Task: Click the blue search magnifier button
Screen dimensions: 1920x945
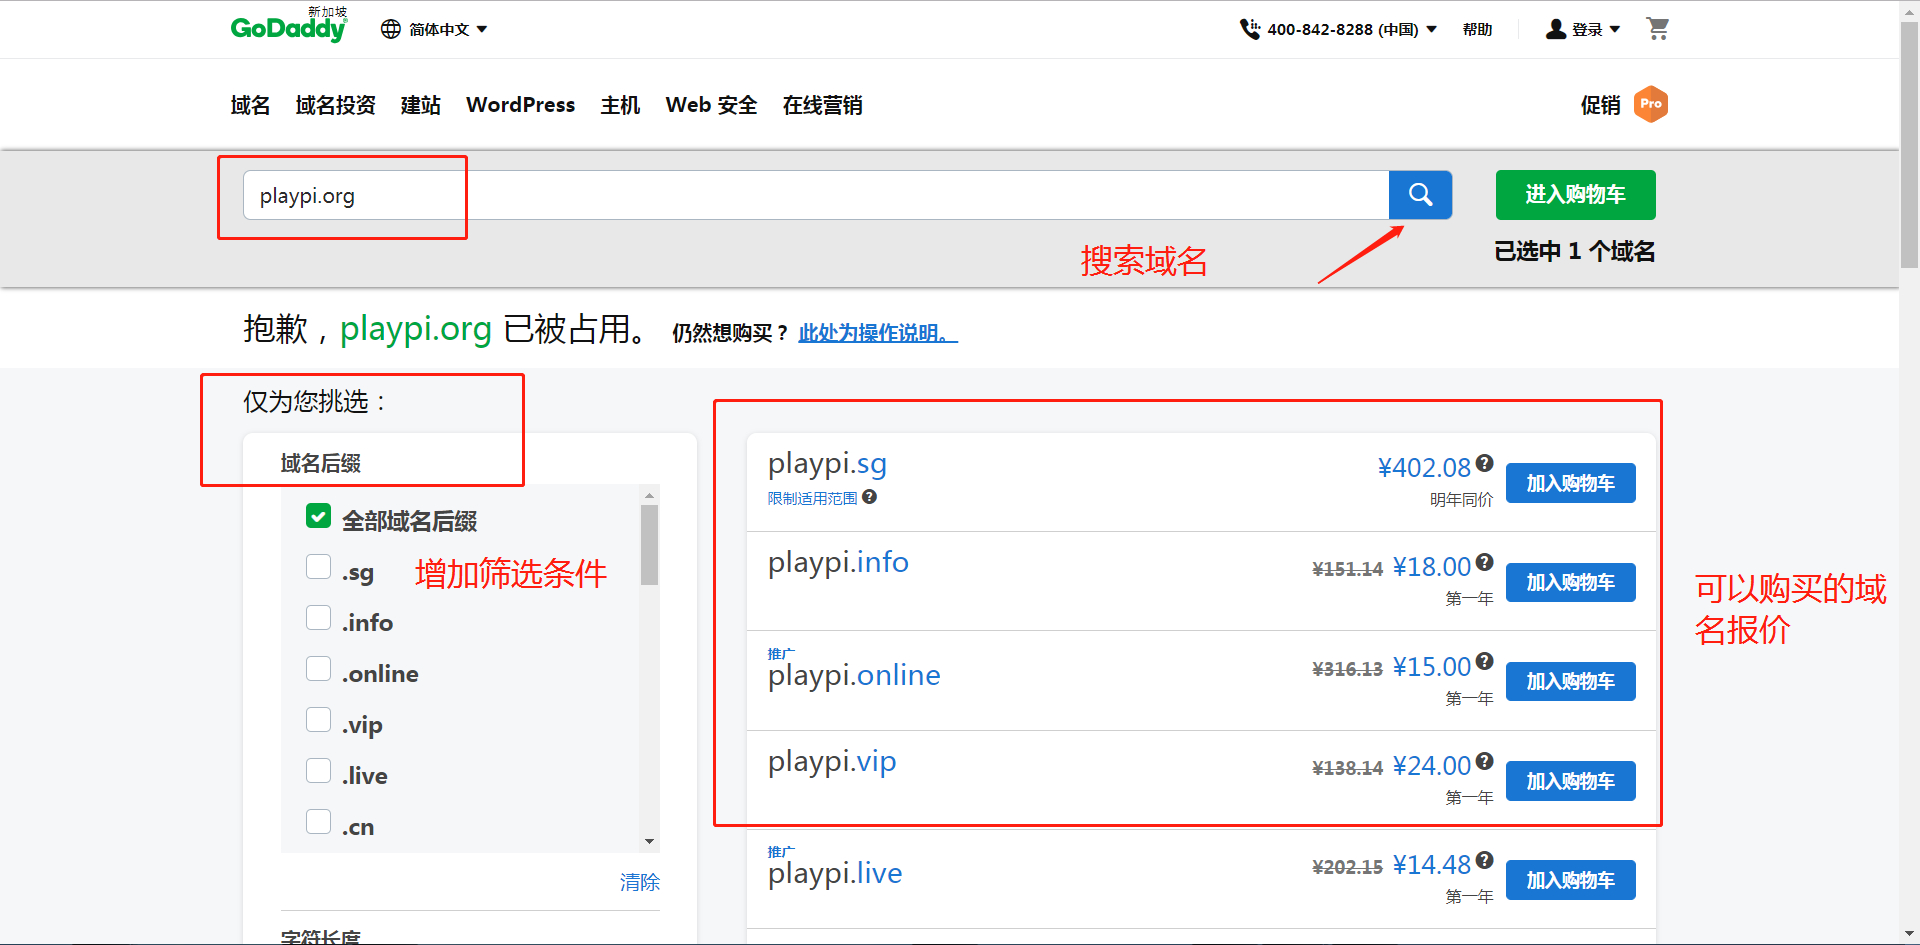Action: click(1420, 194)
